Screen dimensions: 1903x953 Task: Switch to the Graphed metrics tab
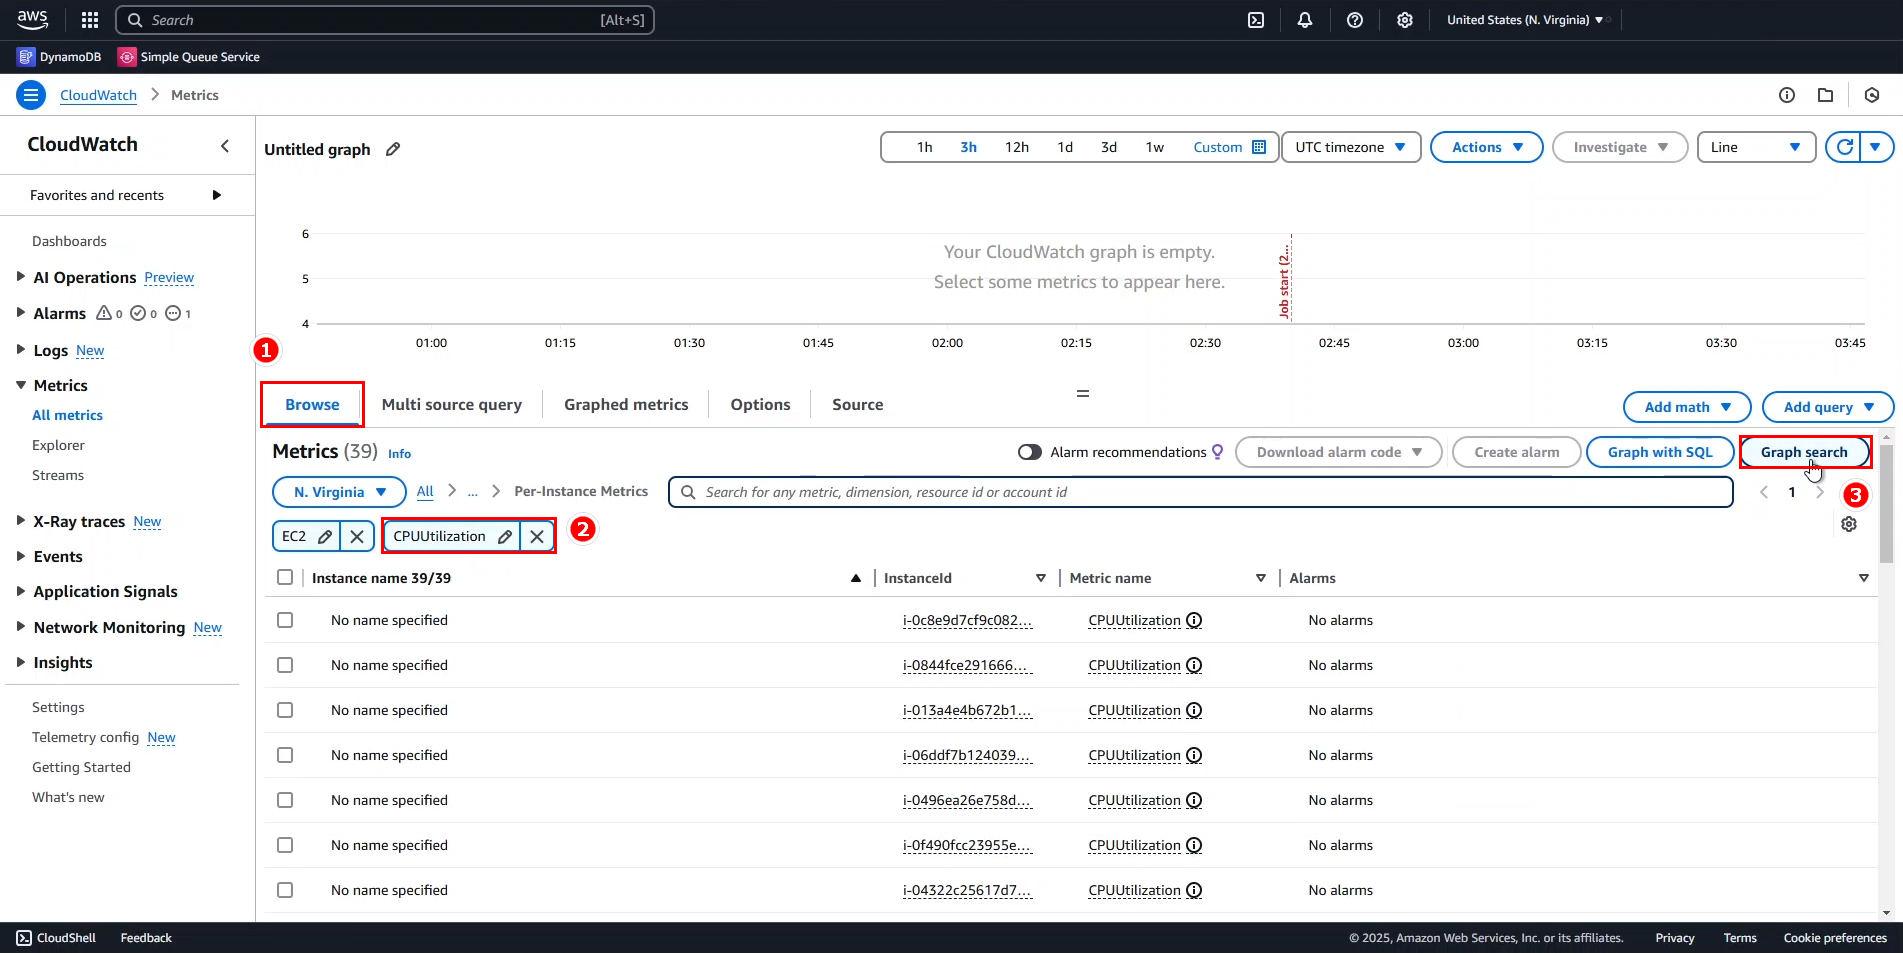pyautogui.click(x=626, y=404)
